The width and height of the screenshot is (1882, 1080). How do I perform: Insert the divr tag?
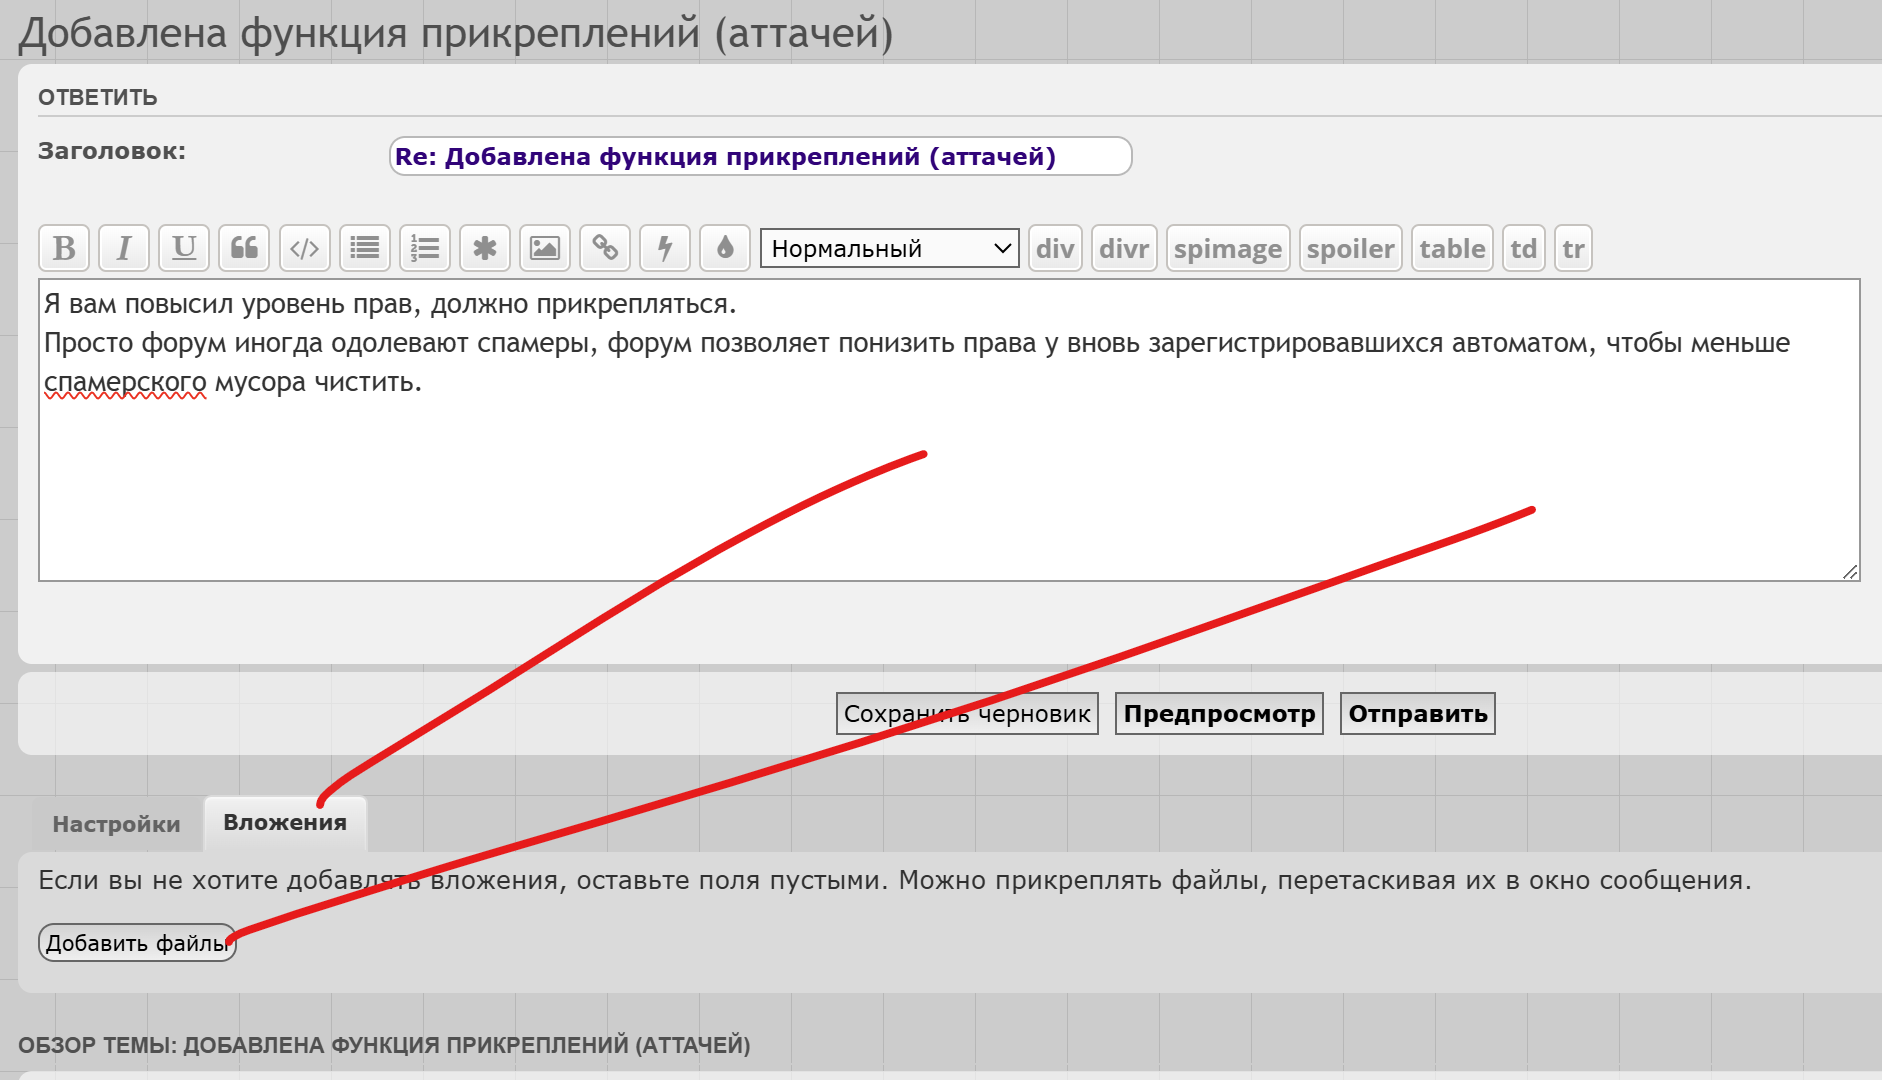pyautogui.click(x=1124, y=248)
